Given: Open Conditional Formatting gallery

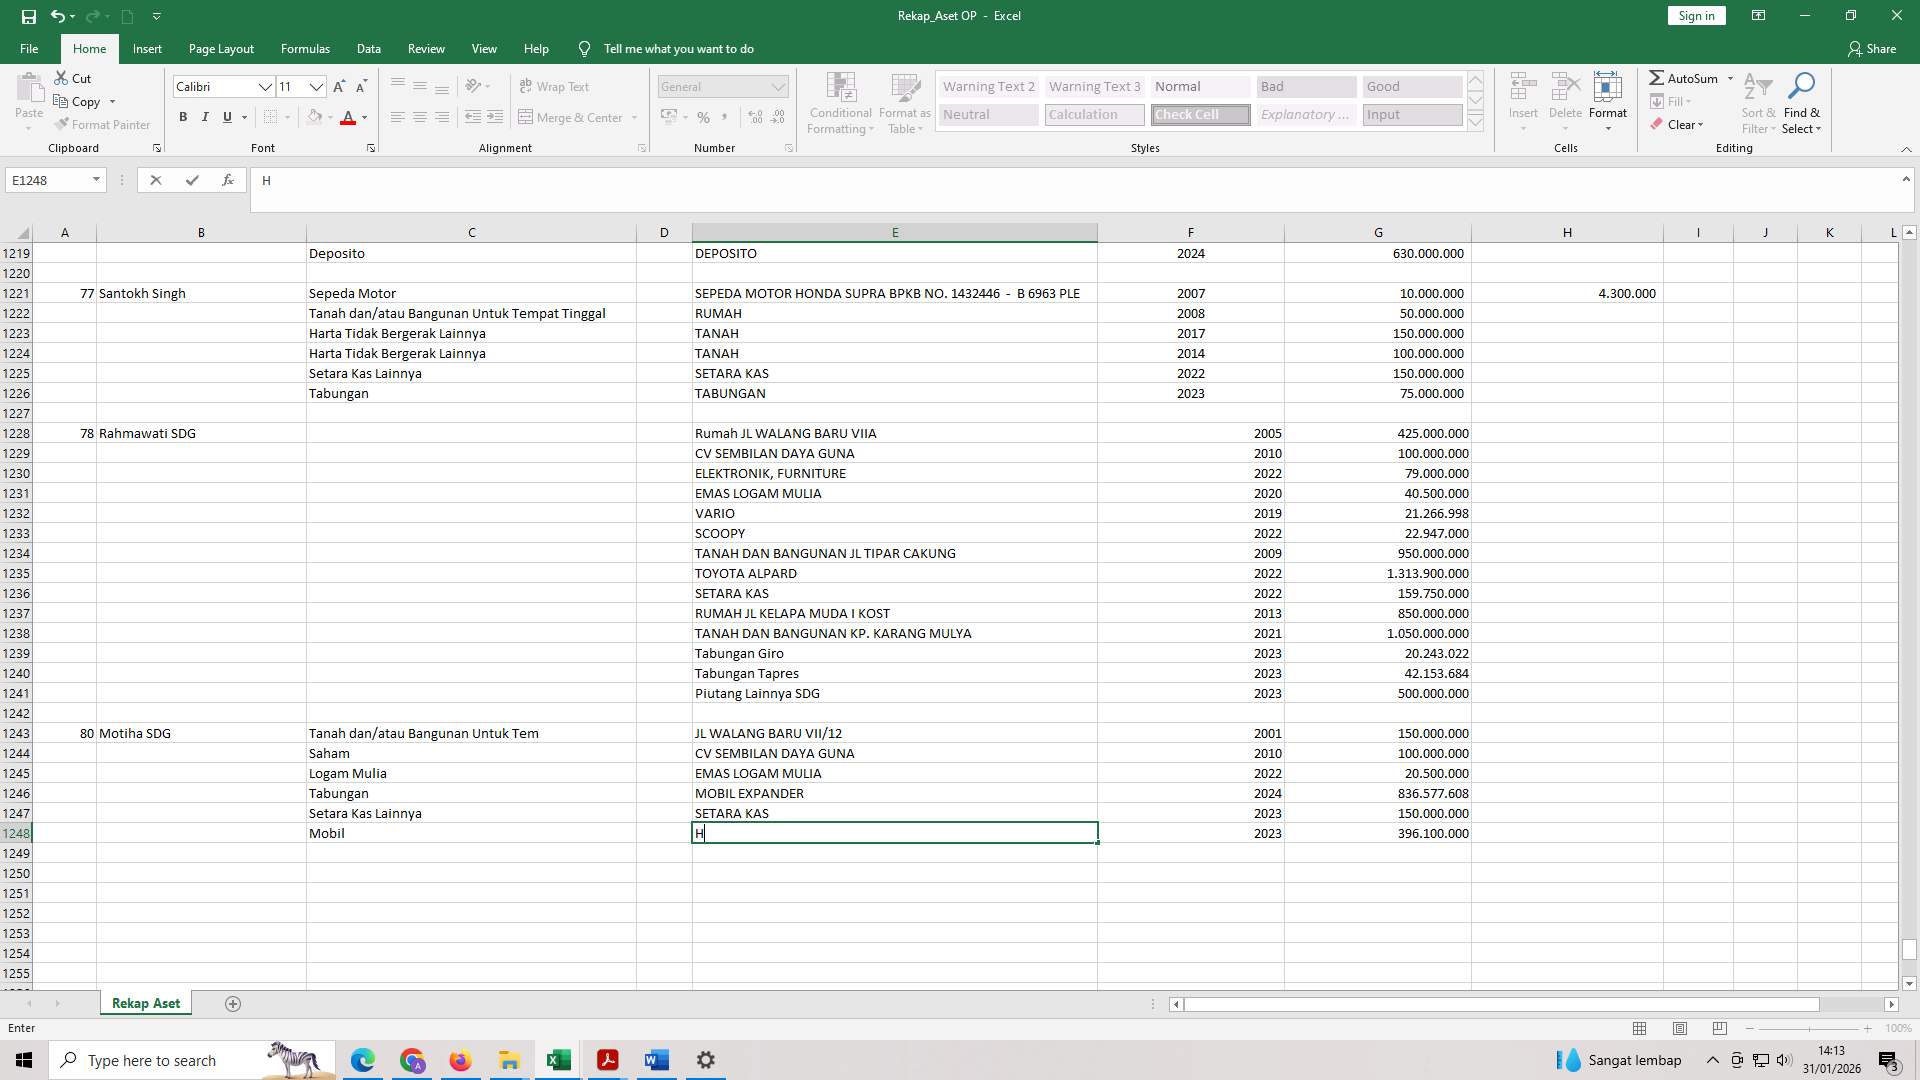Looking at the screenshot, I should tap(840, 103).
